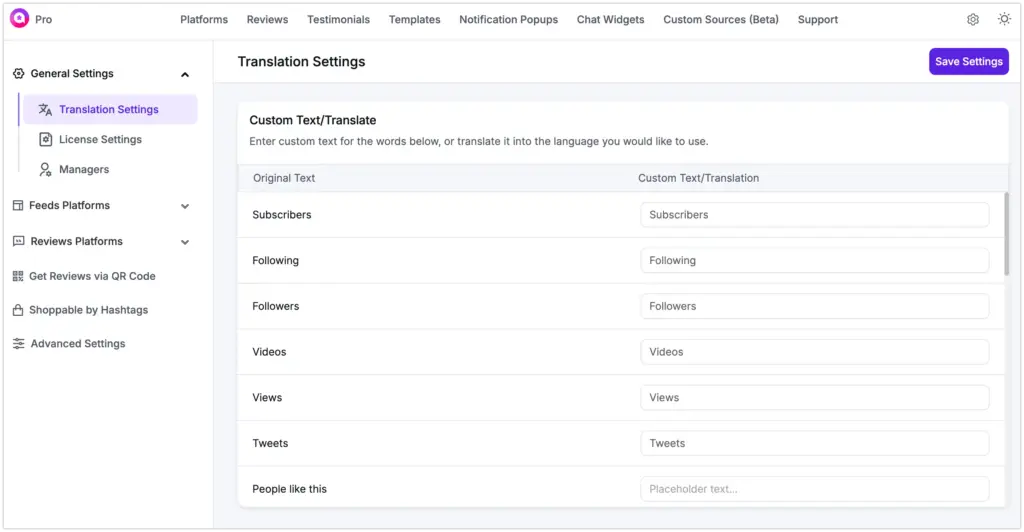Open the Reviews menu
This screenshot has width=1024, height=532.
point(267,20)
